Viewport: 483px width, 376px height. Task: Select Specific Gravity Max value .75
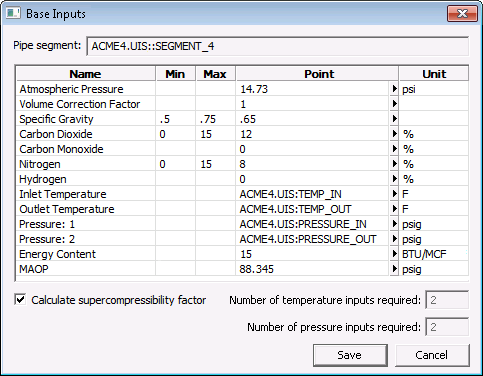(x=215, y=119)
